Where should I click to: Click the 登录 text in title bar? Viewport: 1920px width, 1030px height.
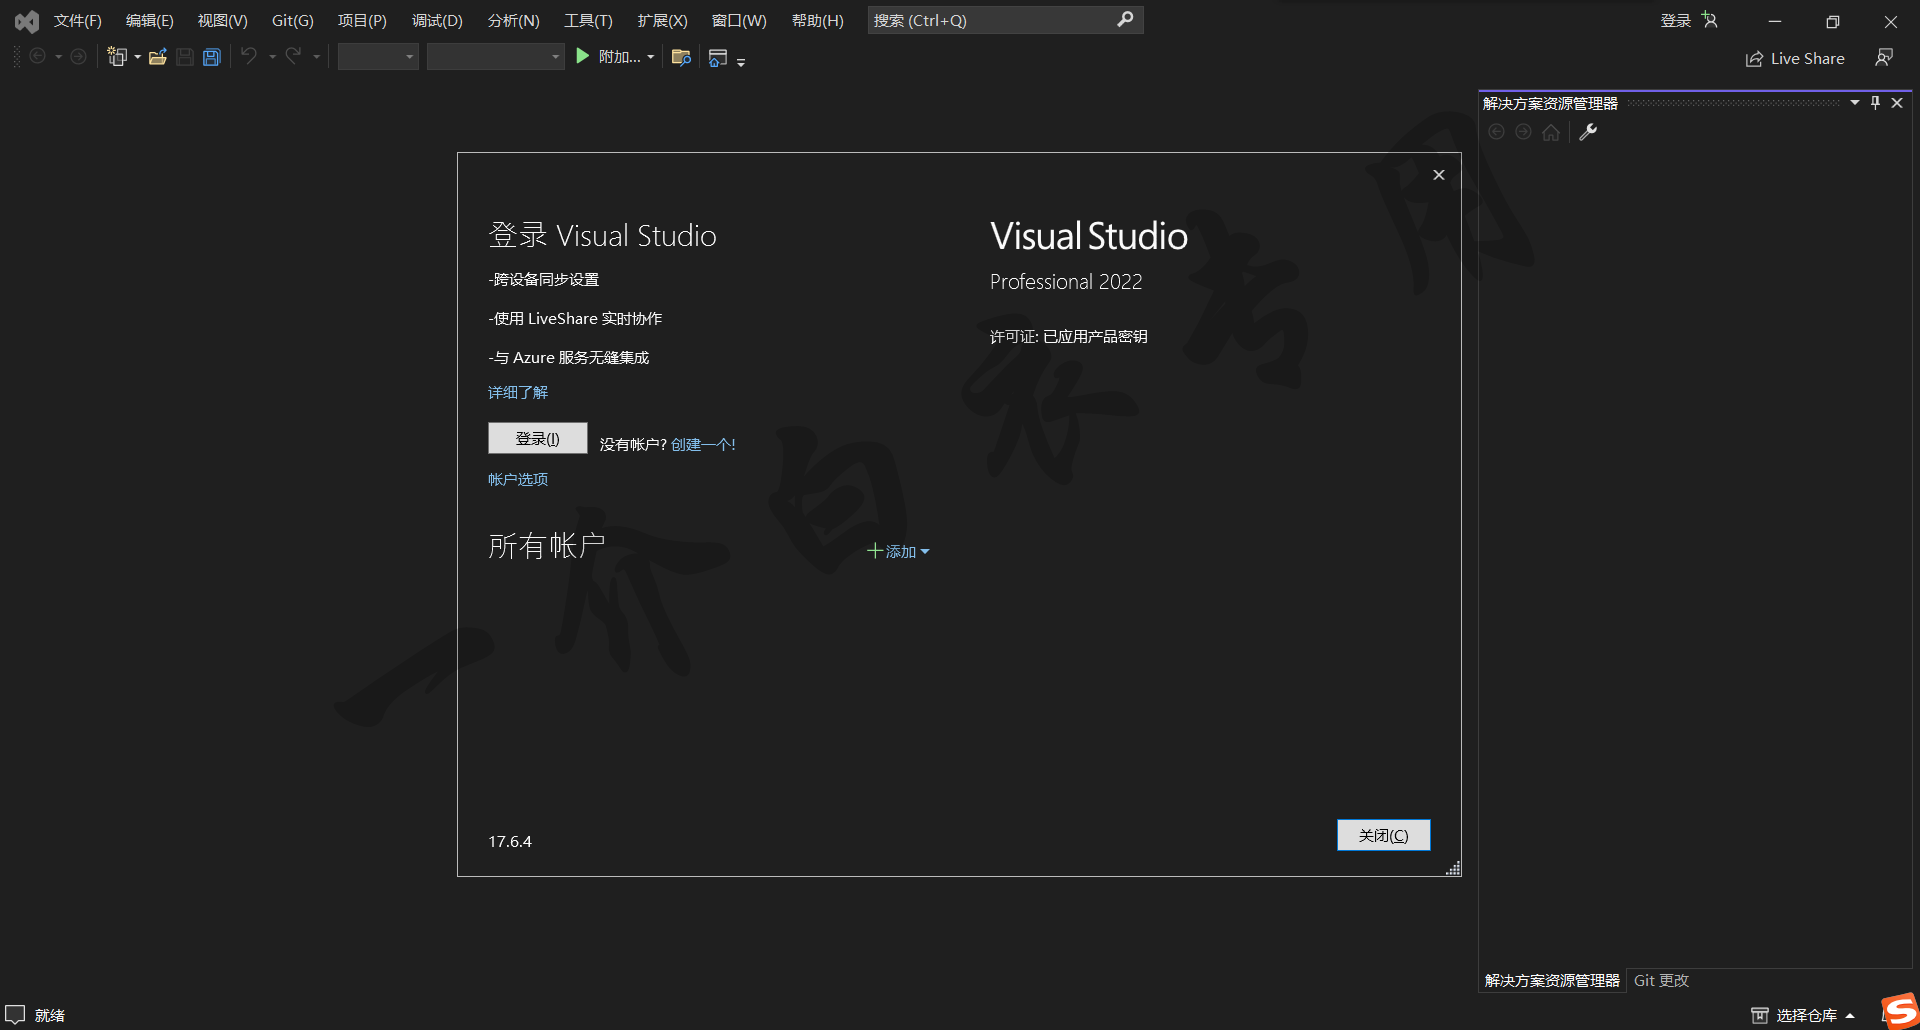click(x=1675, y=20)
